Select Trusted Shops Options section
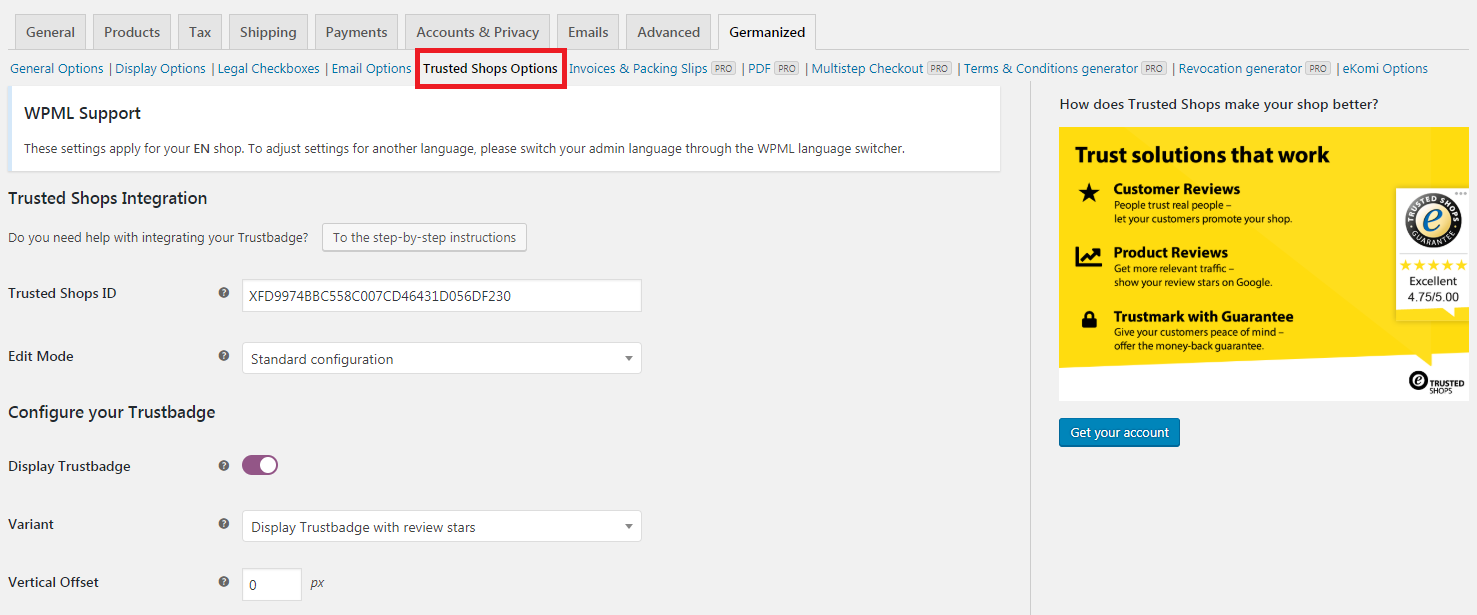Image resolution: width=1477 pixels, height=615 pixels. 491,69
